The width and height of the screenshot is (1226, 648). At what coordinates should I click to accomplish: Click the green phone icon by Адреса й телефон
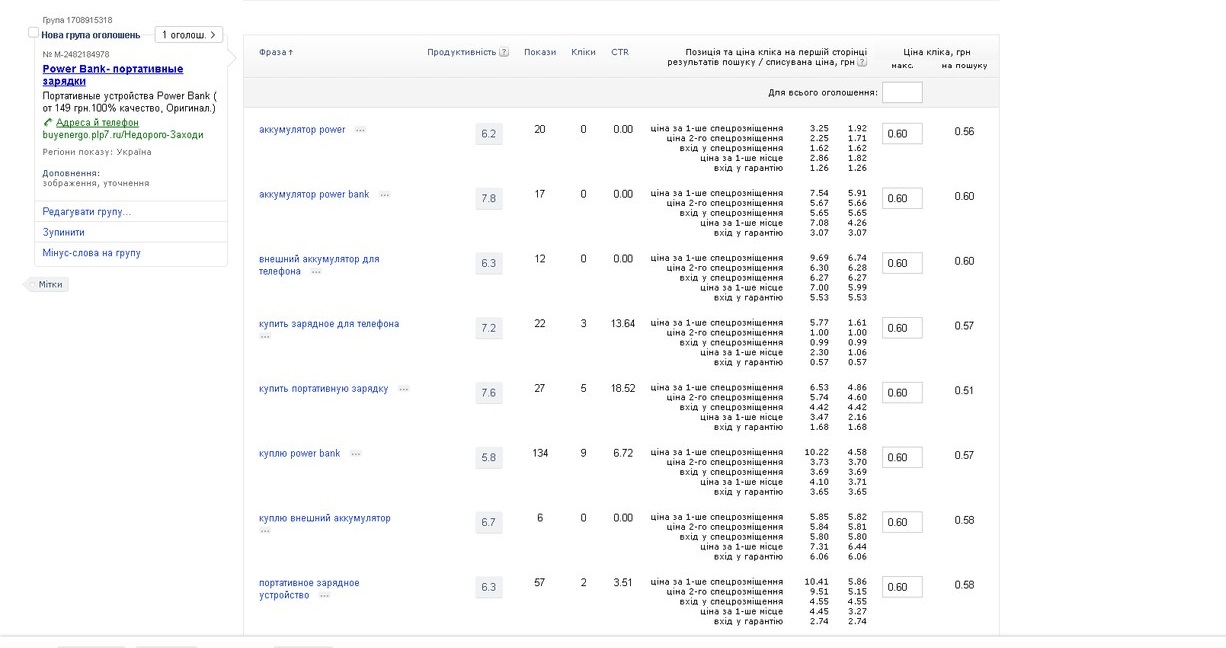coord(48,122)
